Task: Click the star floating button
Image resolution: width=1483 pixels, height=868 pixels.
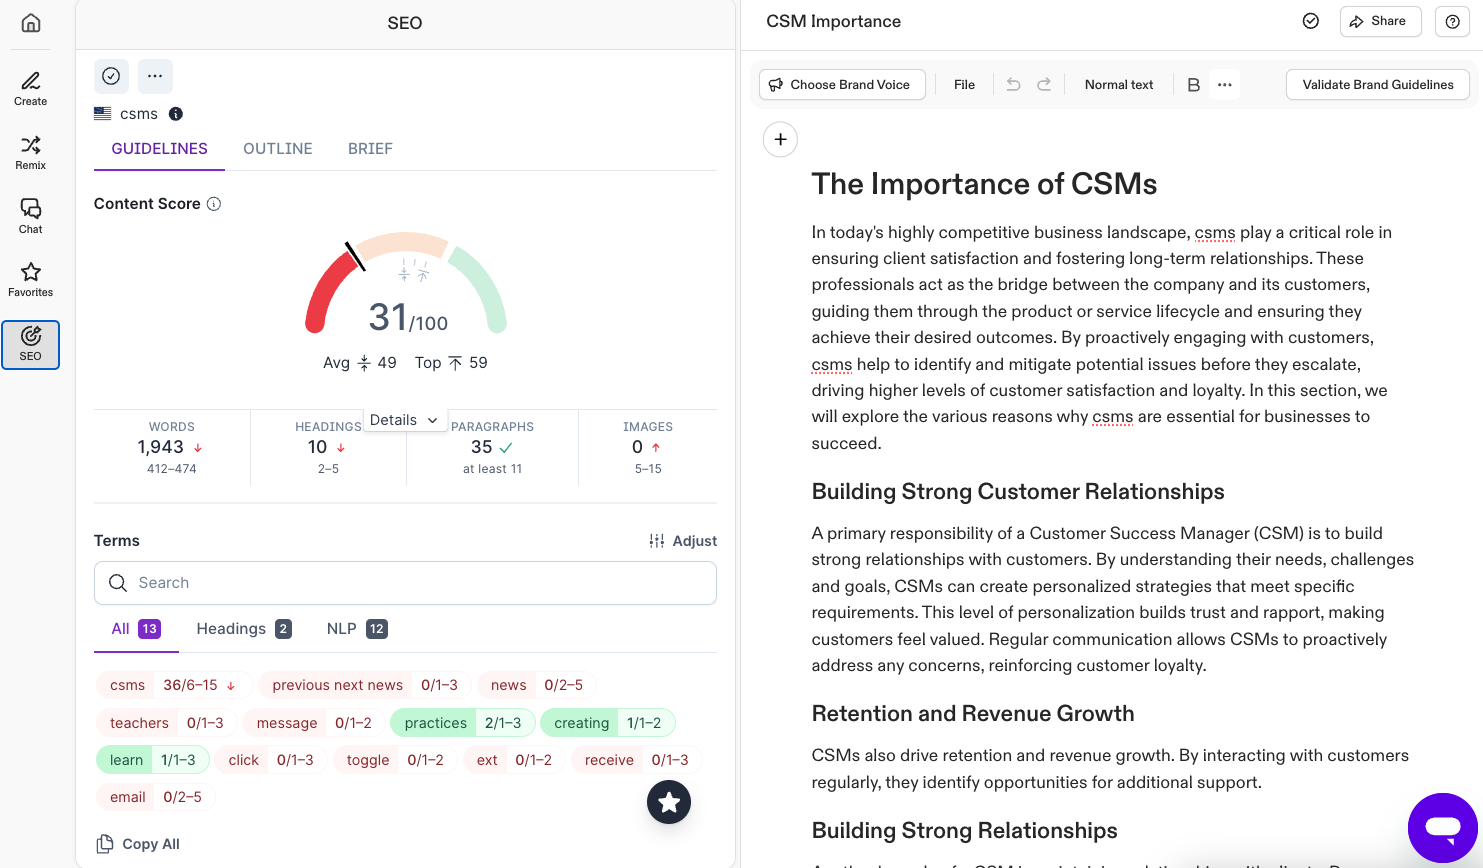Action: 669,802
